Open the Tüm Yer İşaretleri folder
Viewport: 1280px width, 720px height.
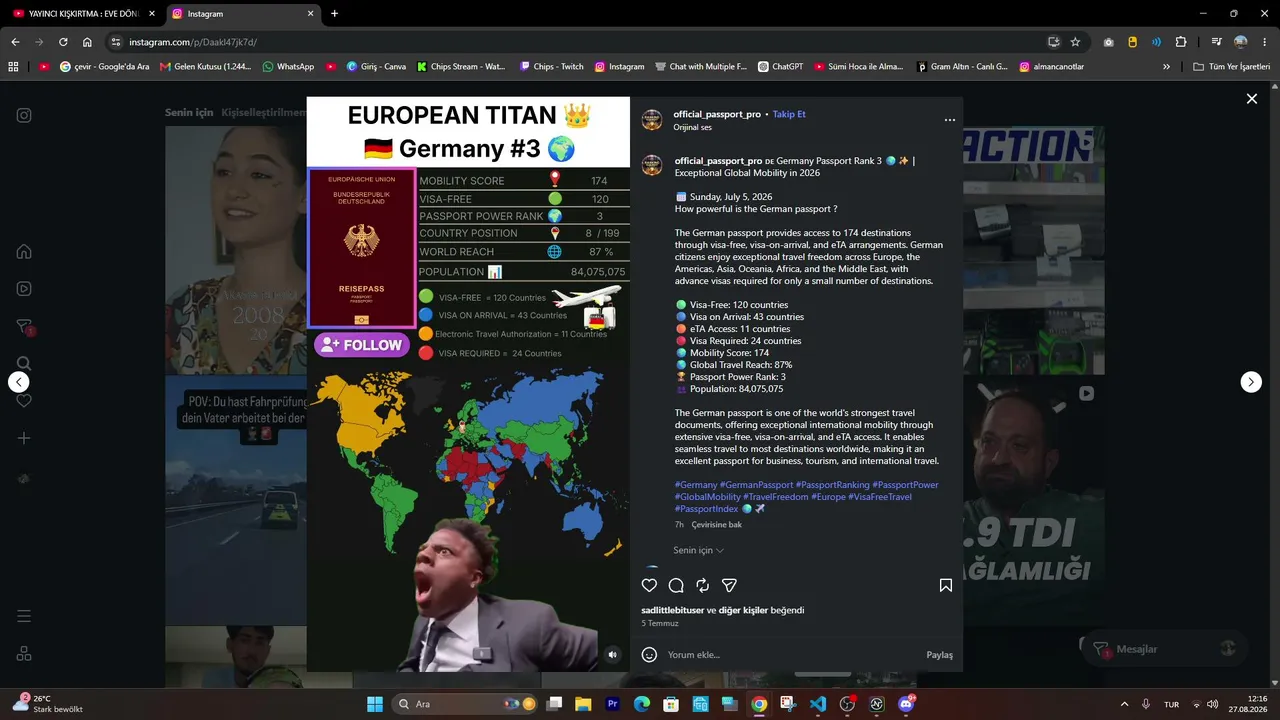[x=1232, y=67]
